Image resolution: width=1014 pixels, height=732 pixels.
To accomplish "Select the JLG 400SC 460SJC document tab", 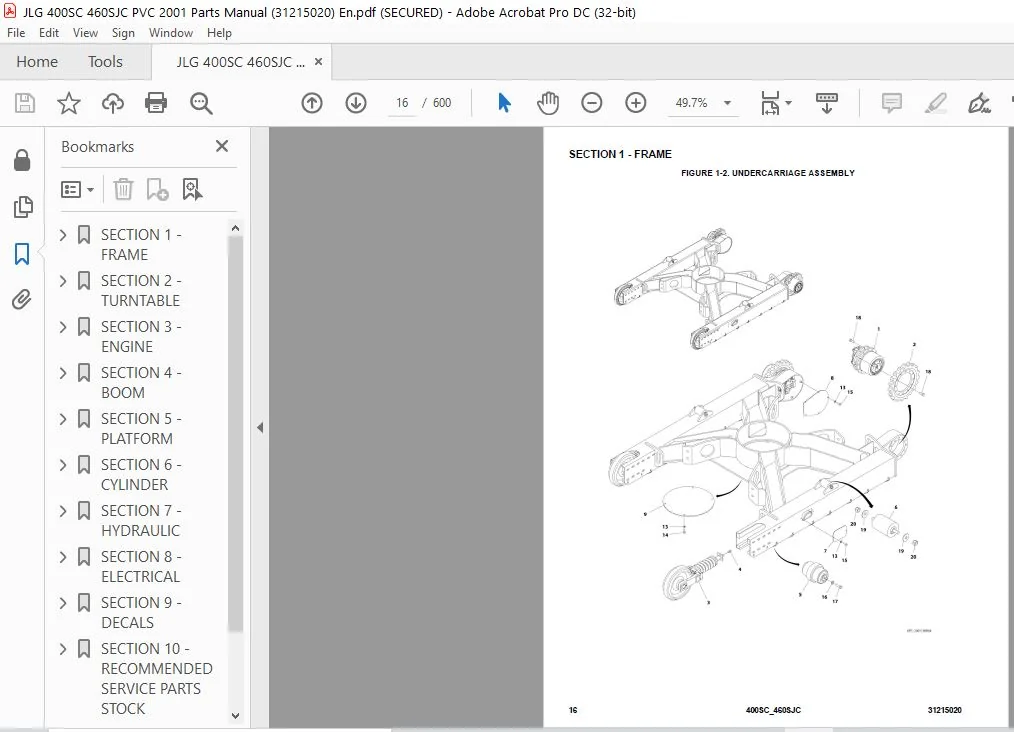I will pos(241,62).
